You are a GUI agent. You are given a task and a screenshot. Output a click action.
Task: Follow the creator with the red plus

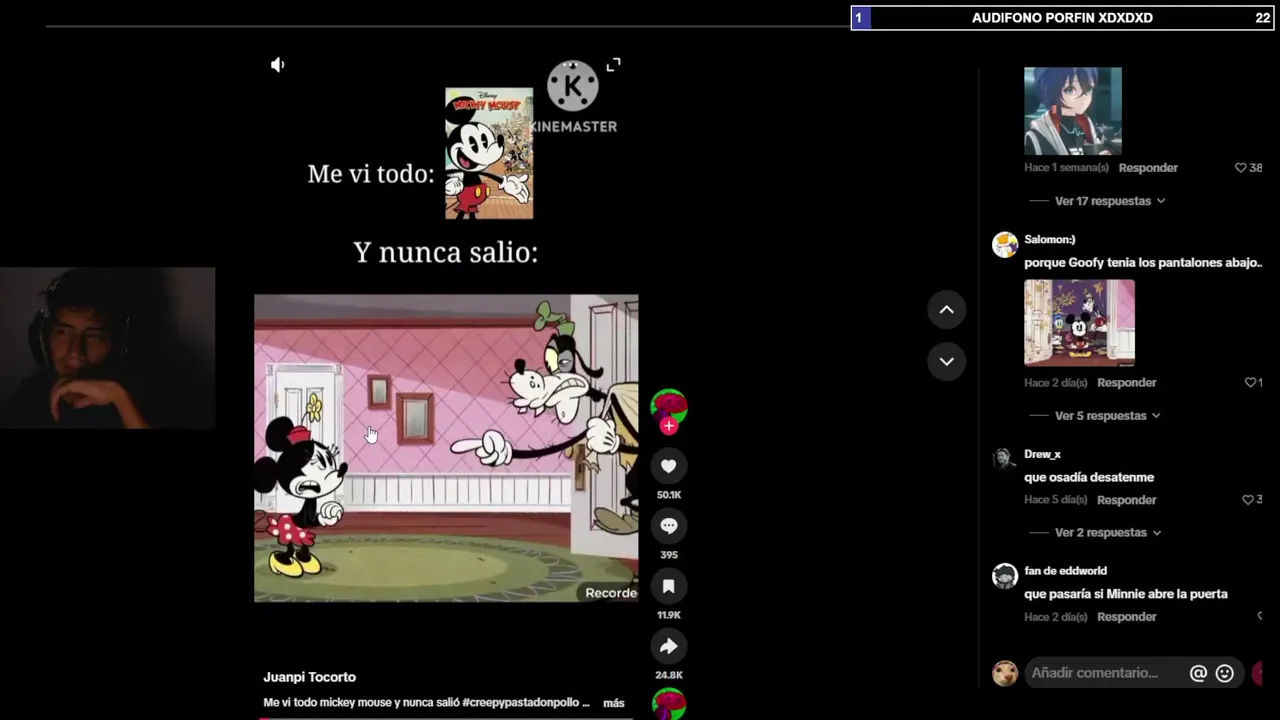(669, 426)
